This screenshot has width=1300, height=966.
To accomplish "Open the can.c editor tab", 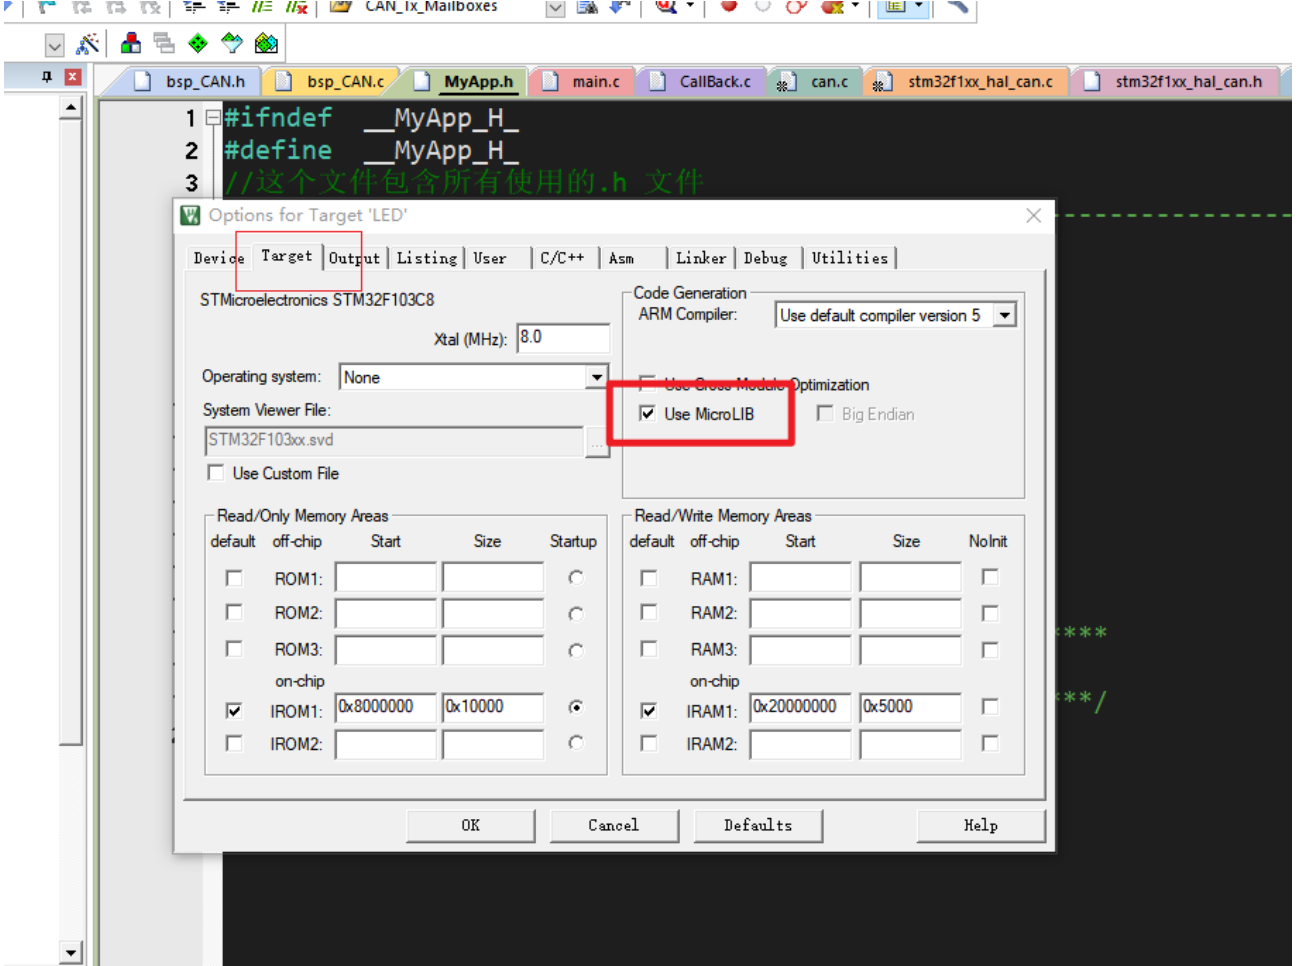I will pos(817,82).
